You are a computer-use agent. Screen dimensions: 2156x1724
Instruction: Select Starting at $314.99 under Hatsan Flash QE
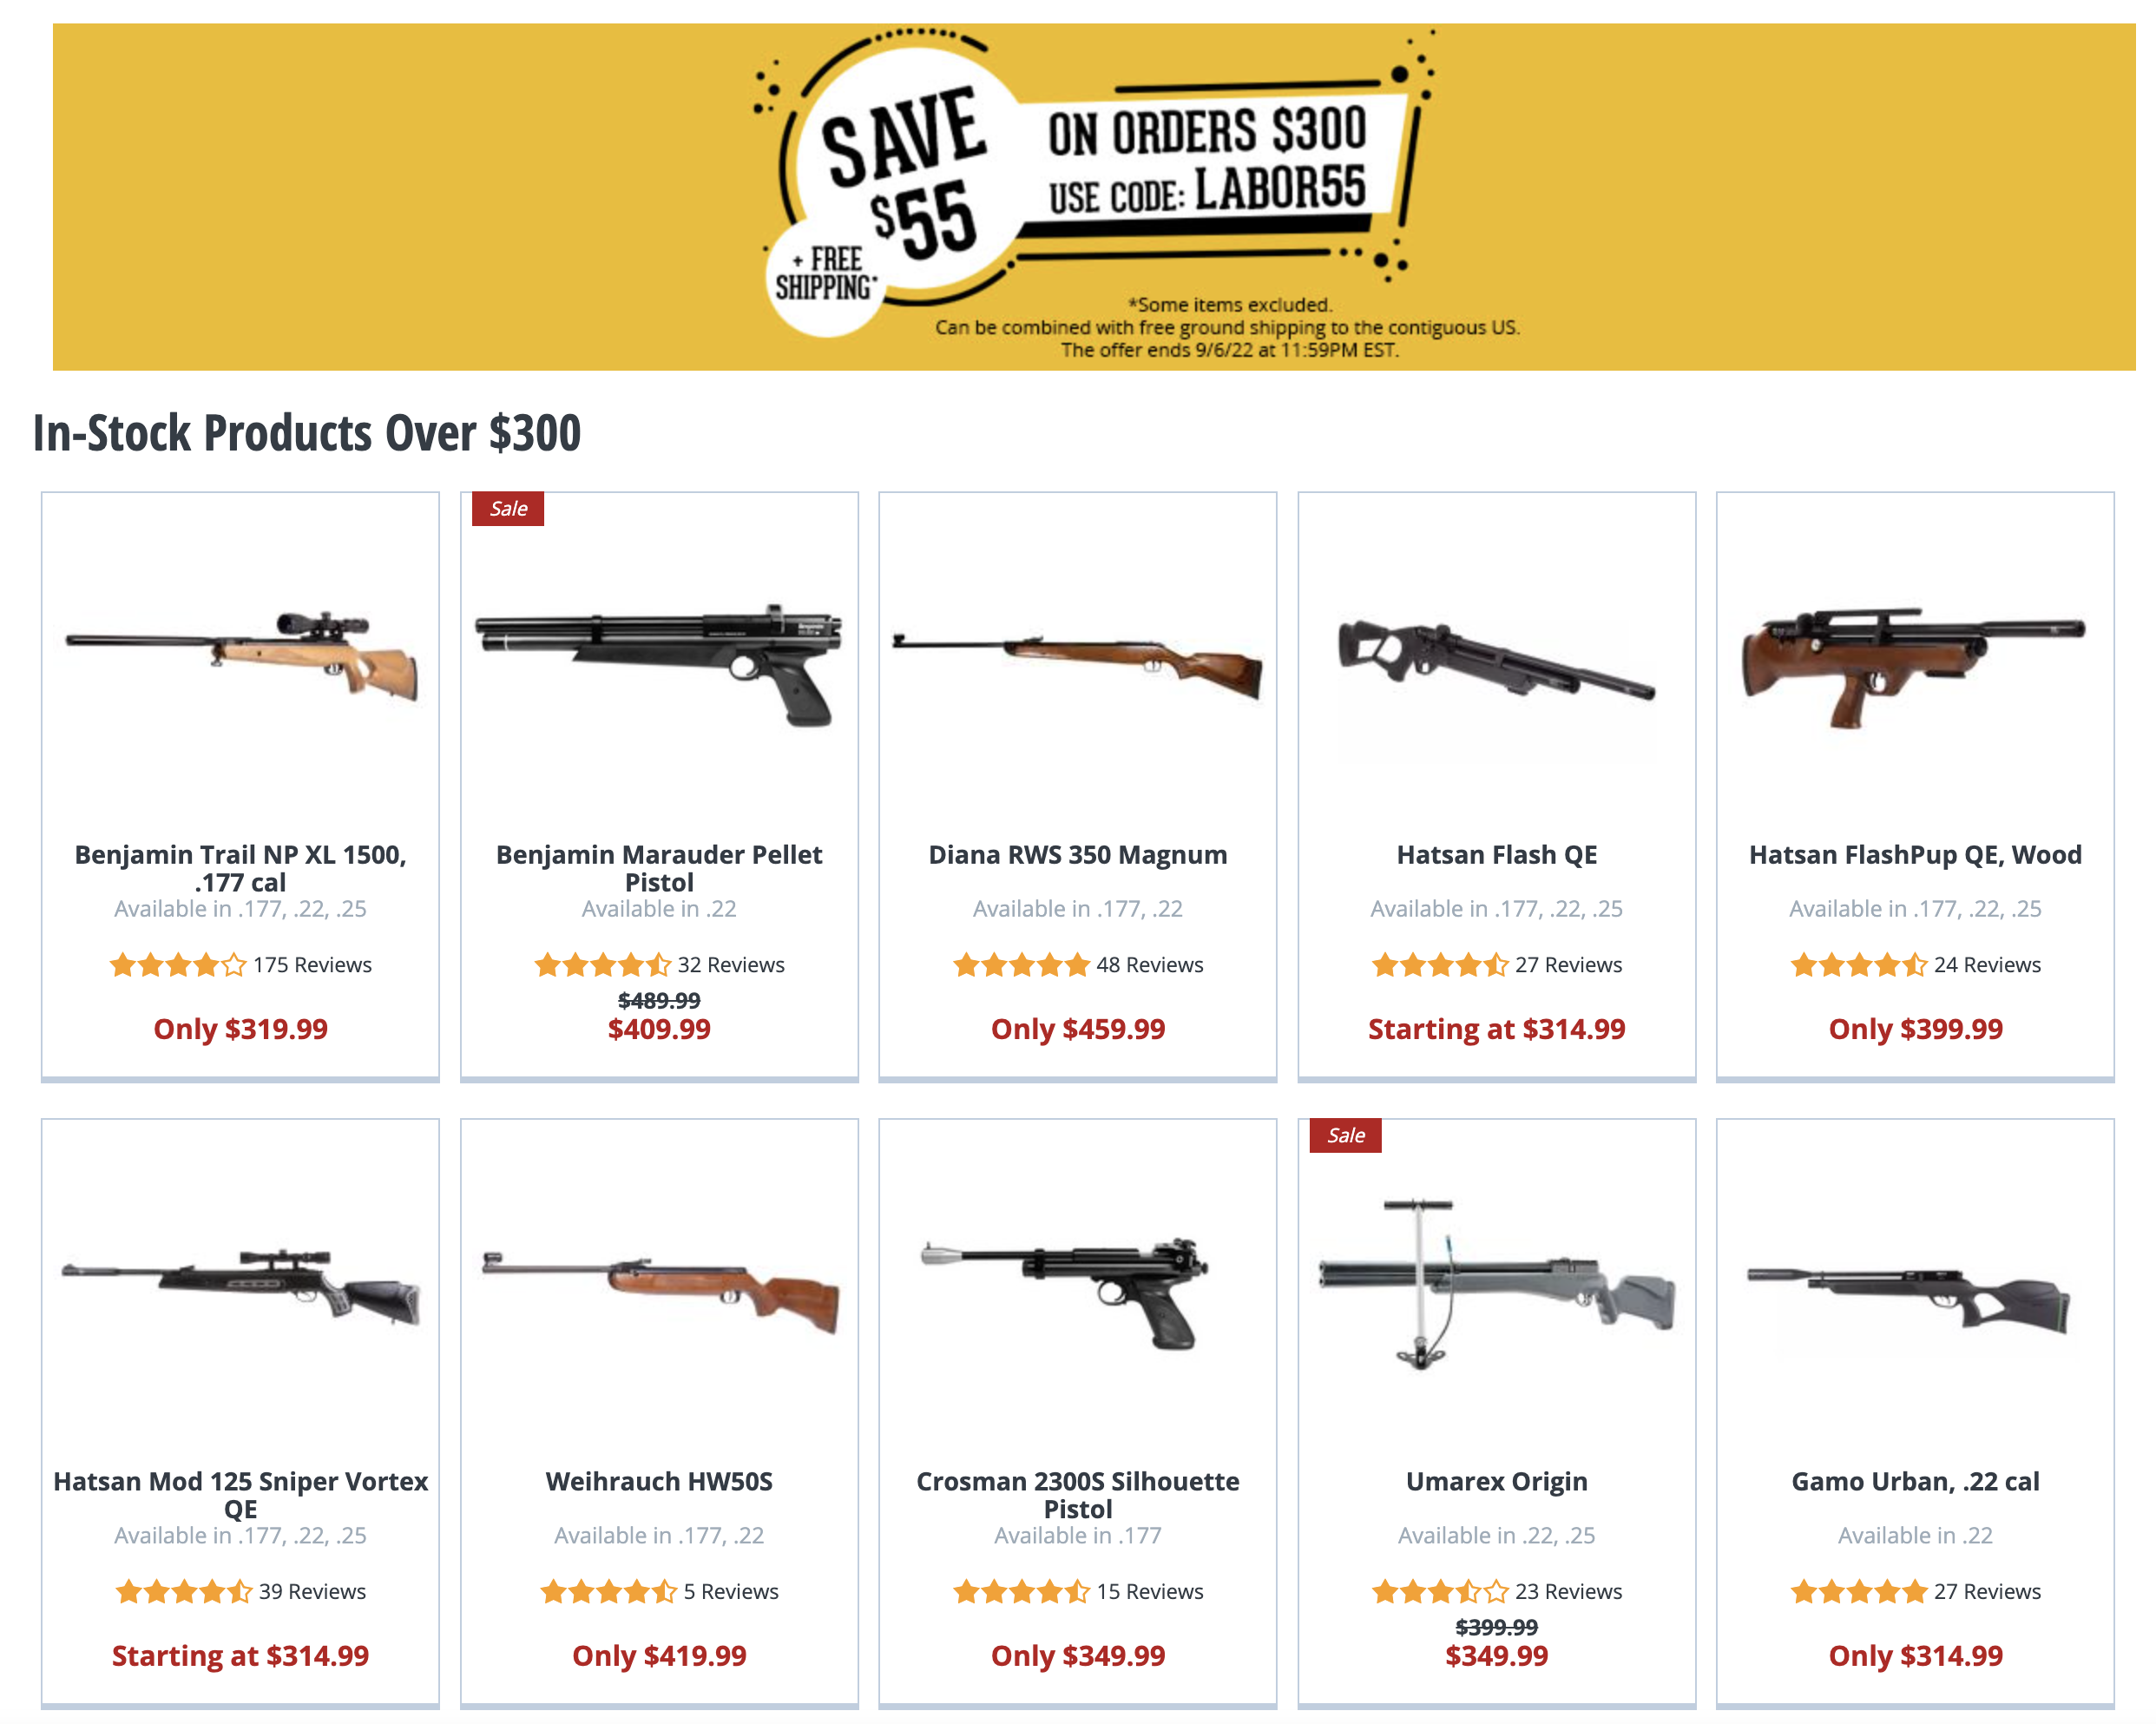pyautogui.click(x=1496, y=1029)
